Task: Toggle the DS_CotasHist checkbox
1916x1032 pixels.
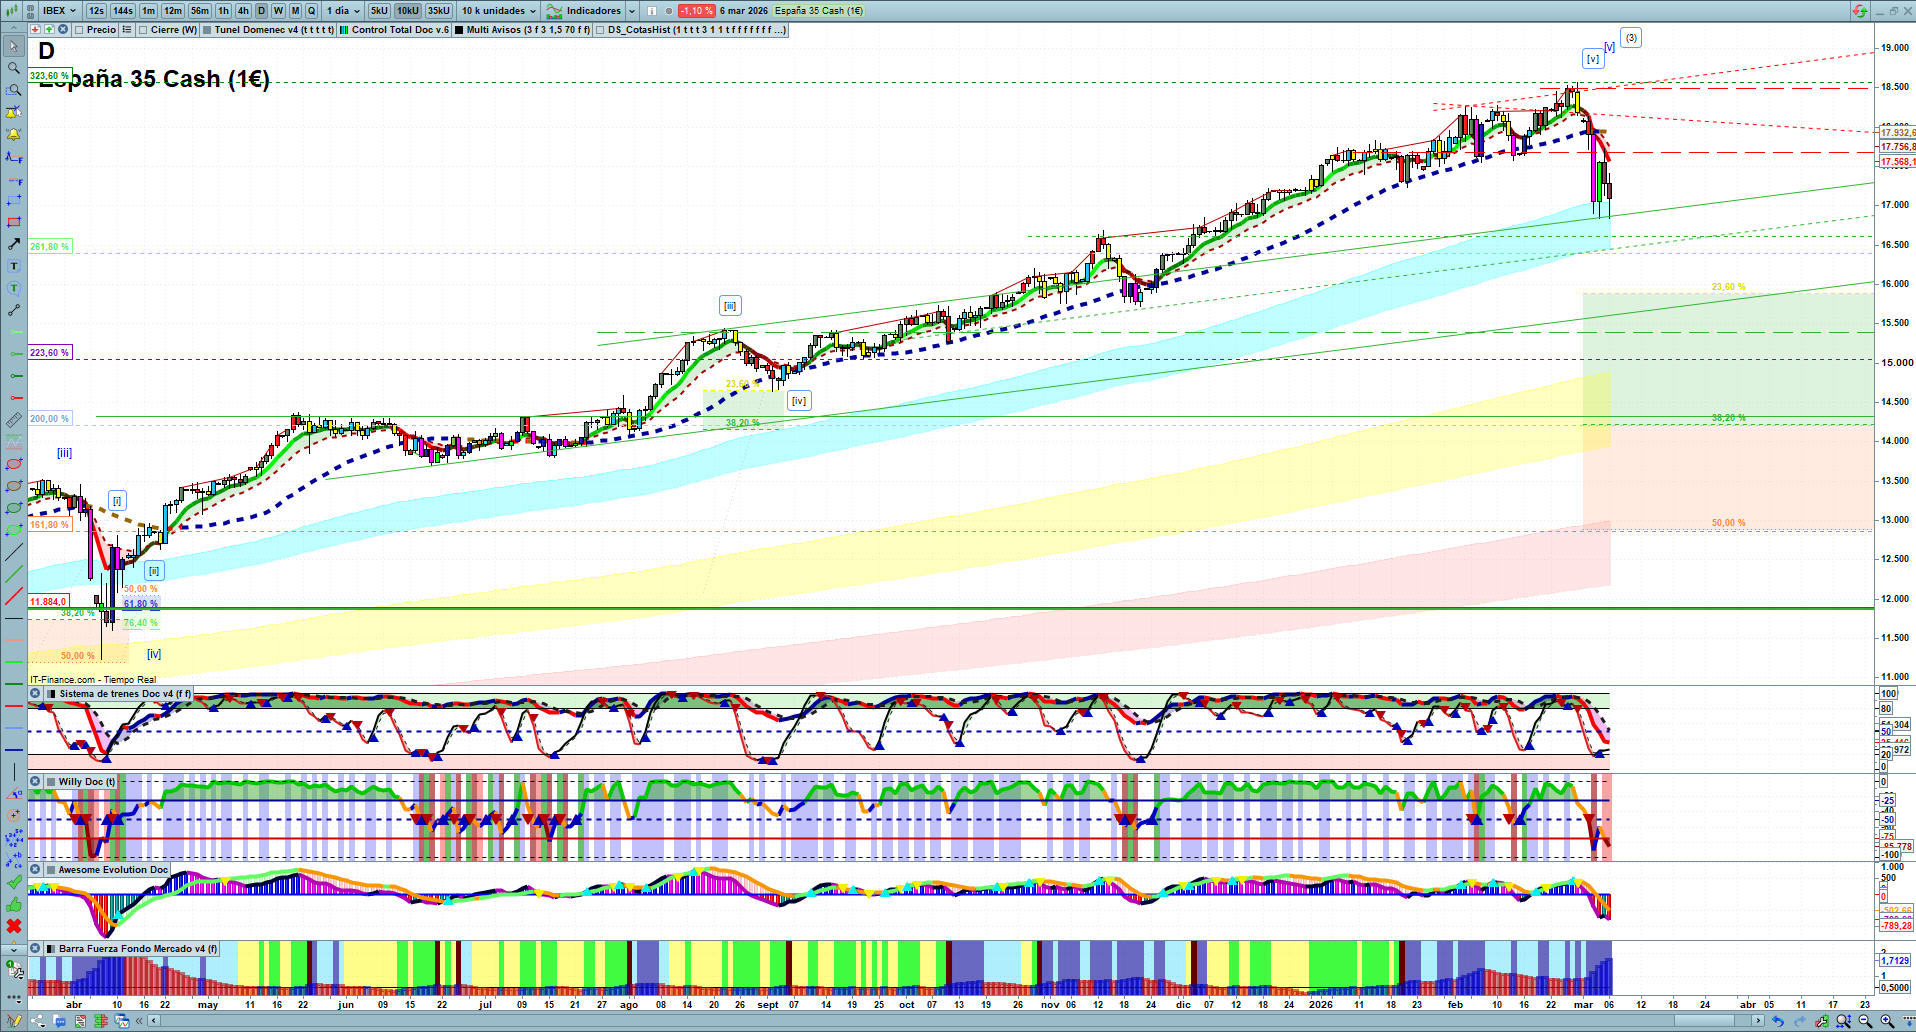Action: [x=600, y=30]
